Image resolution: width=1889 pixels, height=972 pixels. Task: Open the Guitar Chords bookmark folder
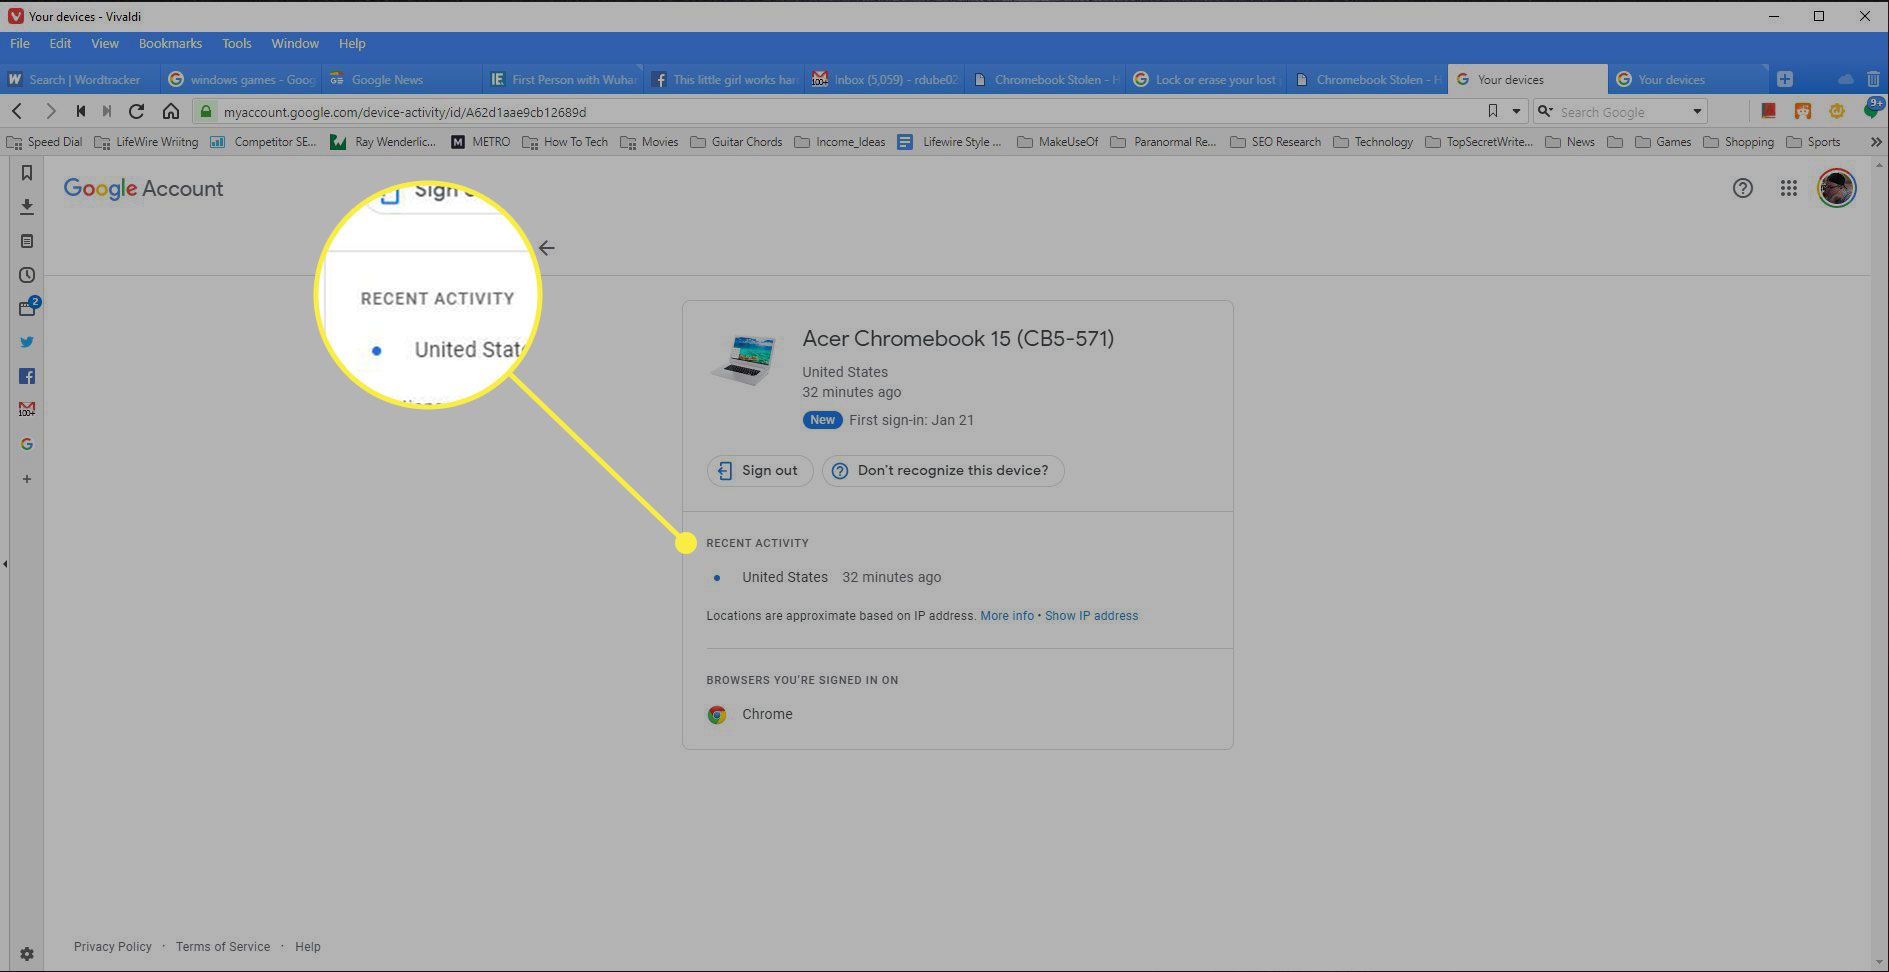[736, 142]
